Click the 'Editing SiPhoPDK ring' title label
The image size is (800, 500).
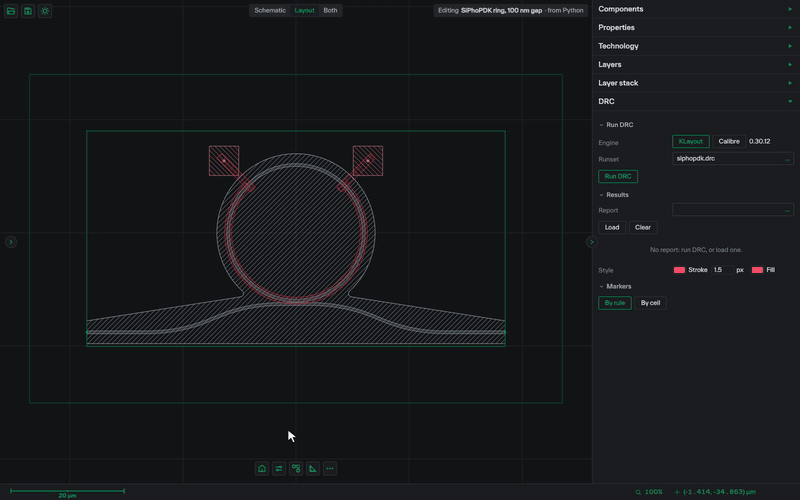click(x=510, y=10)
